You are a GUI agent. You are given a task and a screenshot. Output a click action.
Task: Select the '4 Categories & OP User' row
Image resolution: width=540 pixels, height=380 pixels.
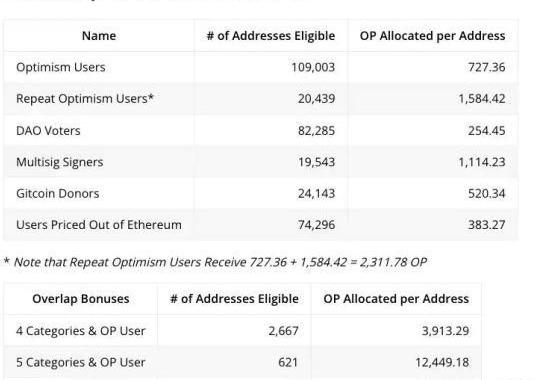tap(242, 331)
